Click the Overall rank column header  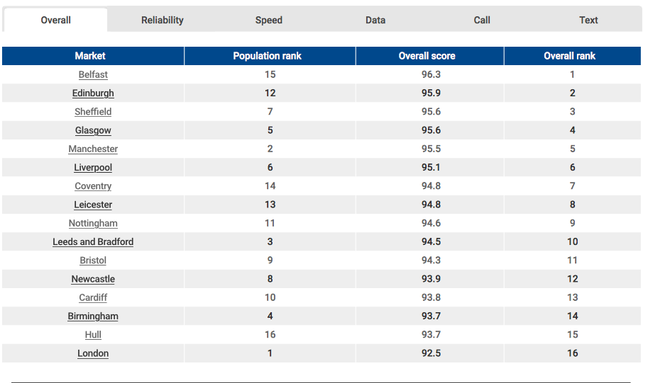pos(573,56)
